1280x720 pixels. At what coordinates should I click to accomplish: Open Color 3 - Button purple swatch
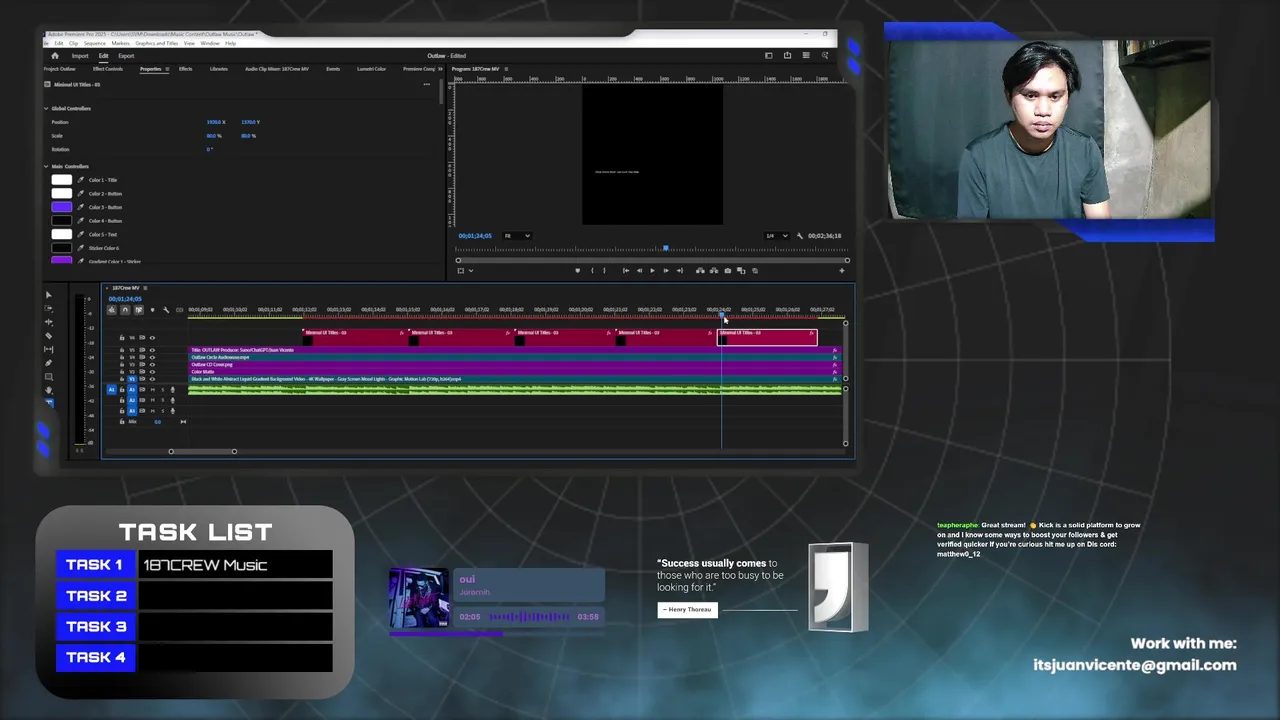click(x=61, y=207)
